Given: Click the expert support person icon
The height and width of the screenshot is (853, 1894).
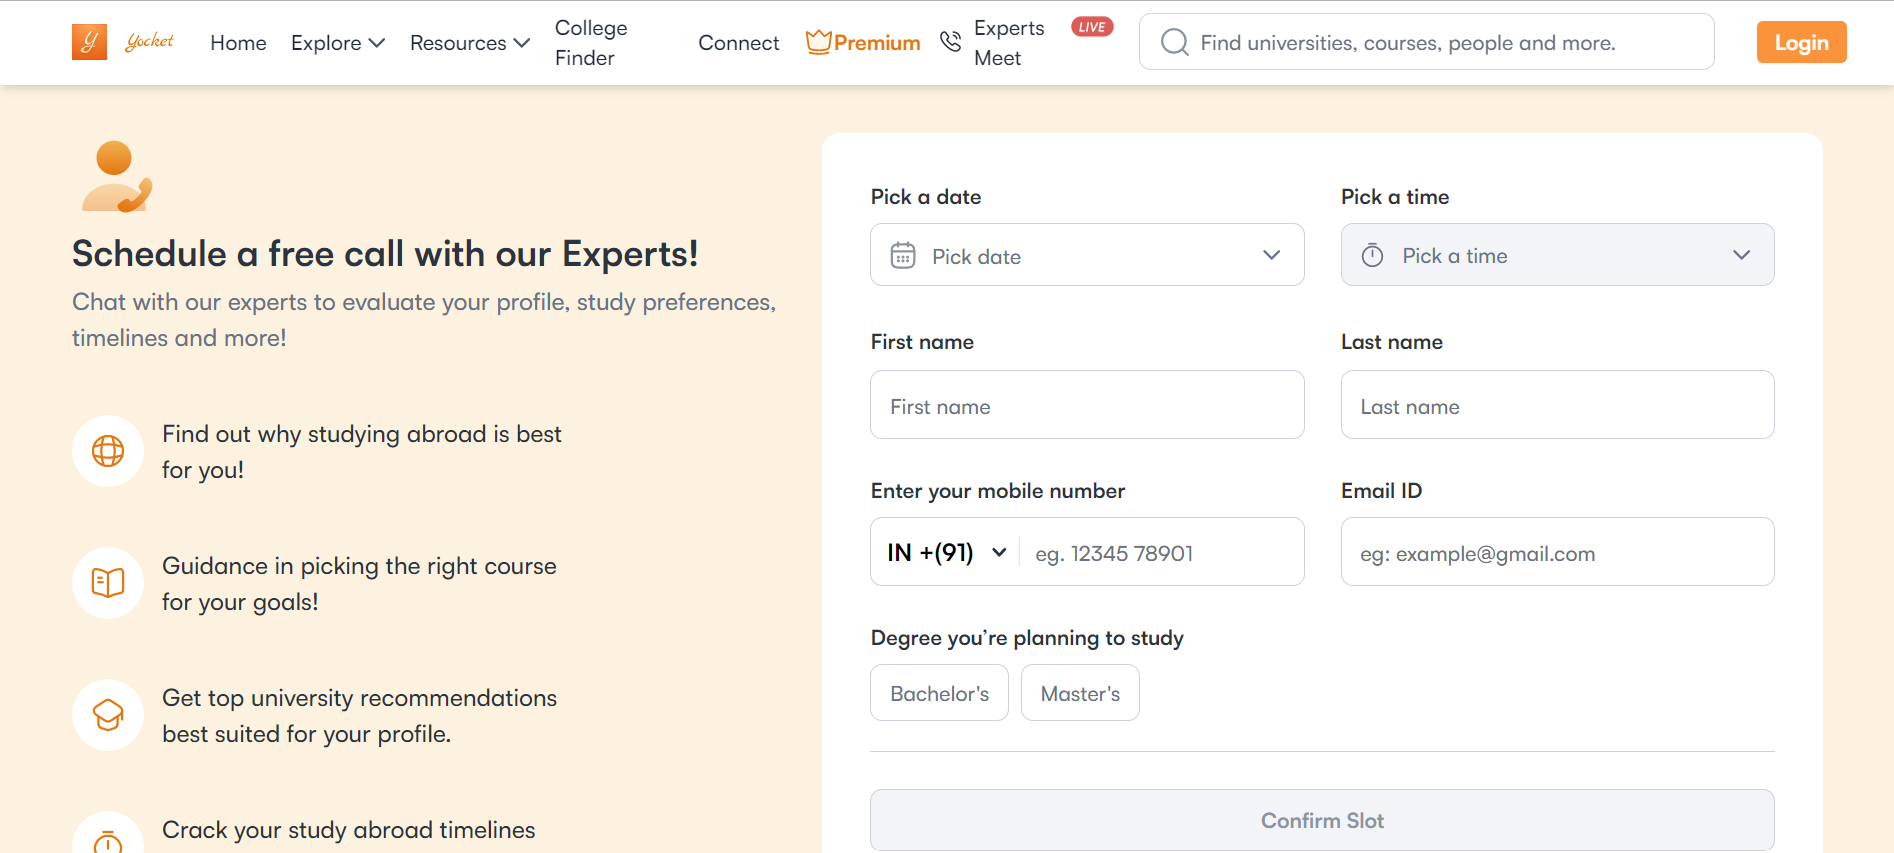Looking at the screenshot, I should tap(116, 177).
